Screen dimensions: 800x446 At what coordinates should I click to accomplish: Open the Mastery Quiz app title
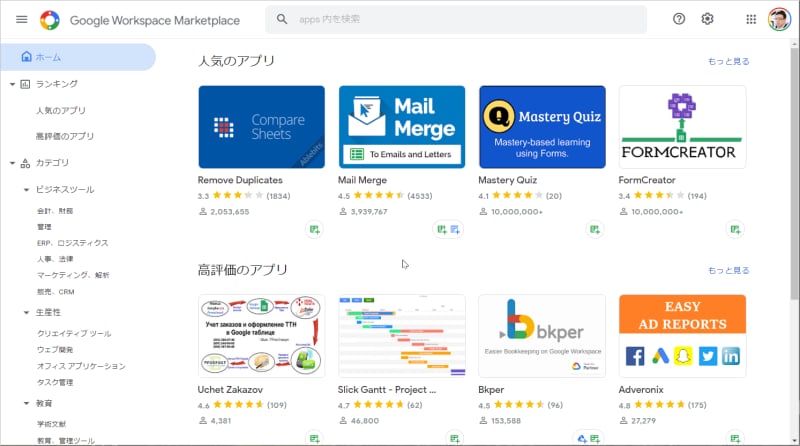pos(508,180)
